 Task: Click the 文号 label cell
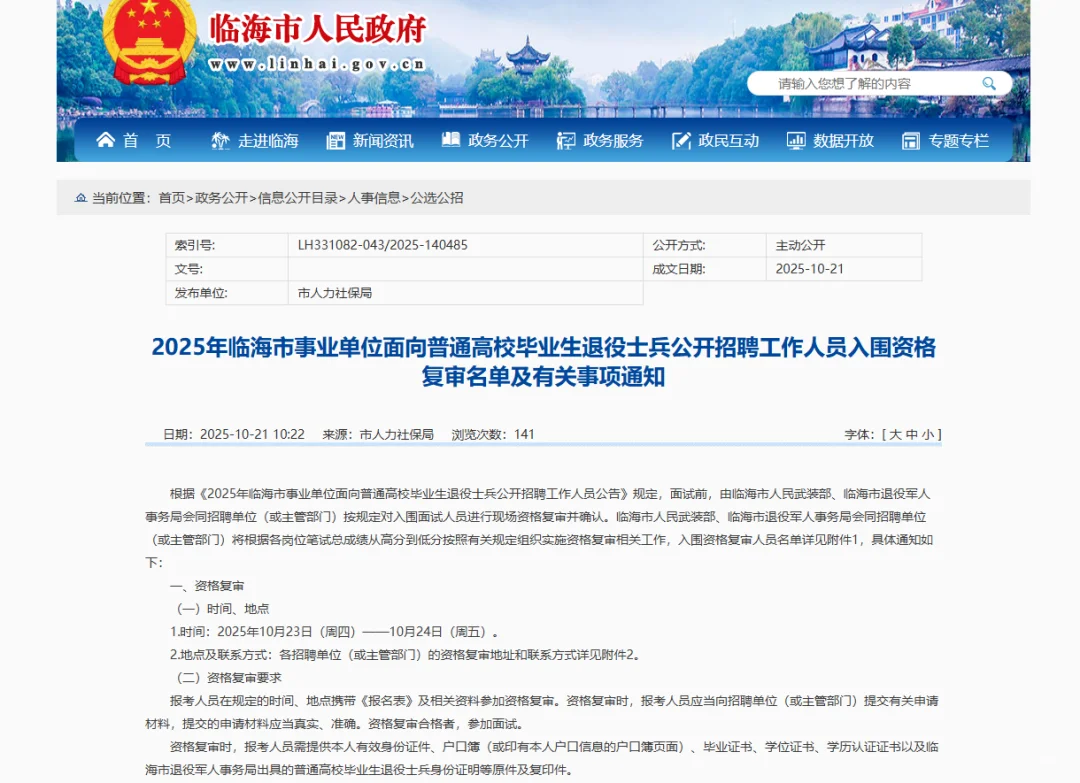pos(227,269)
